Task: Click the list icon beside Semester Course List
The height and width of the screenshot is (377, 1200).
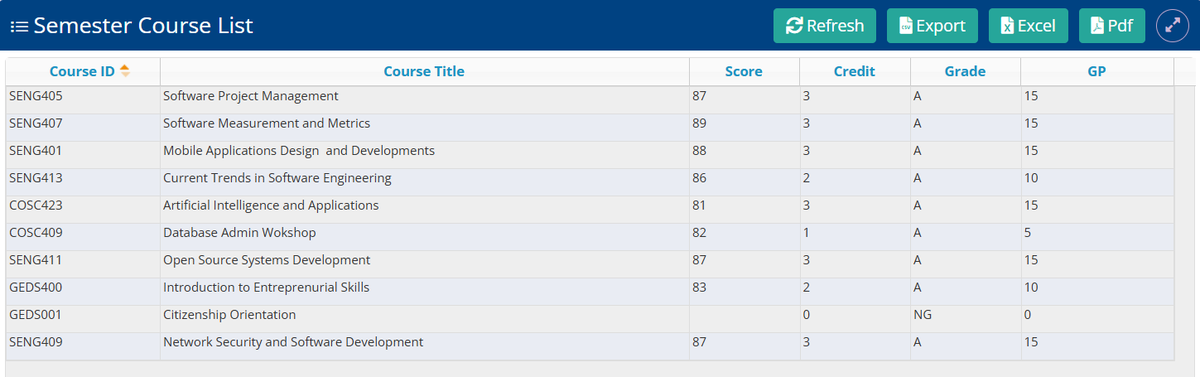Action: pos(18,26)
